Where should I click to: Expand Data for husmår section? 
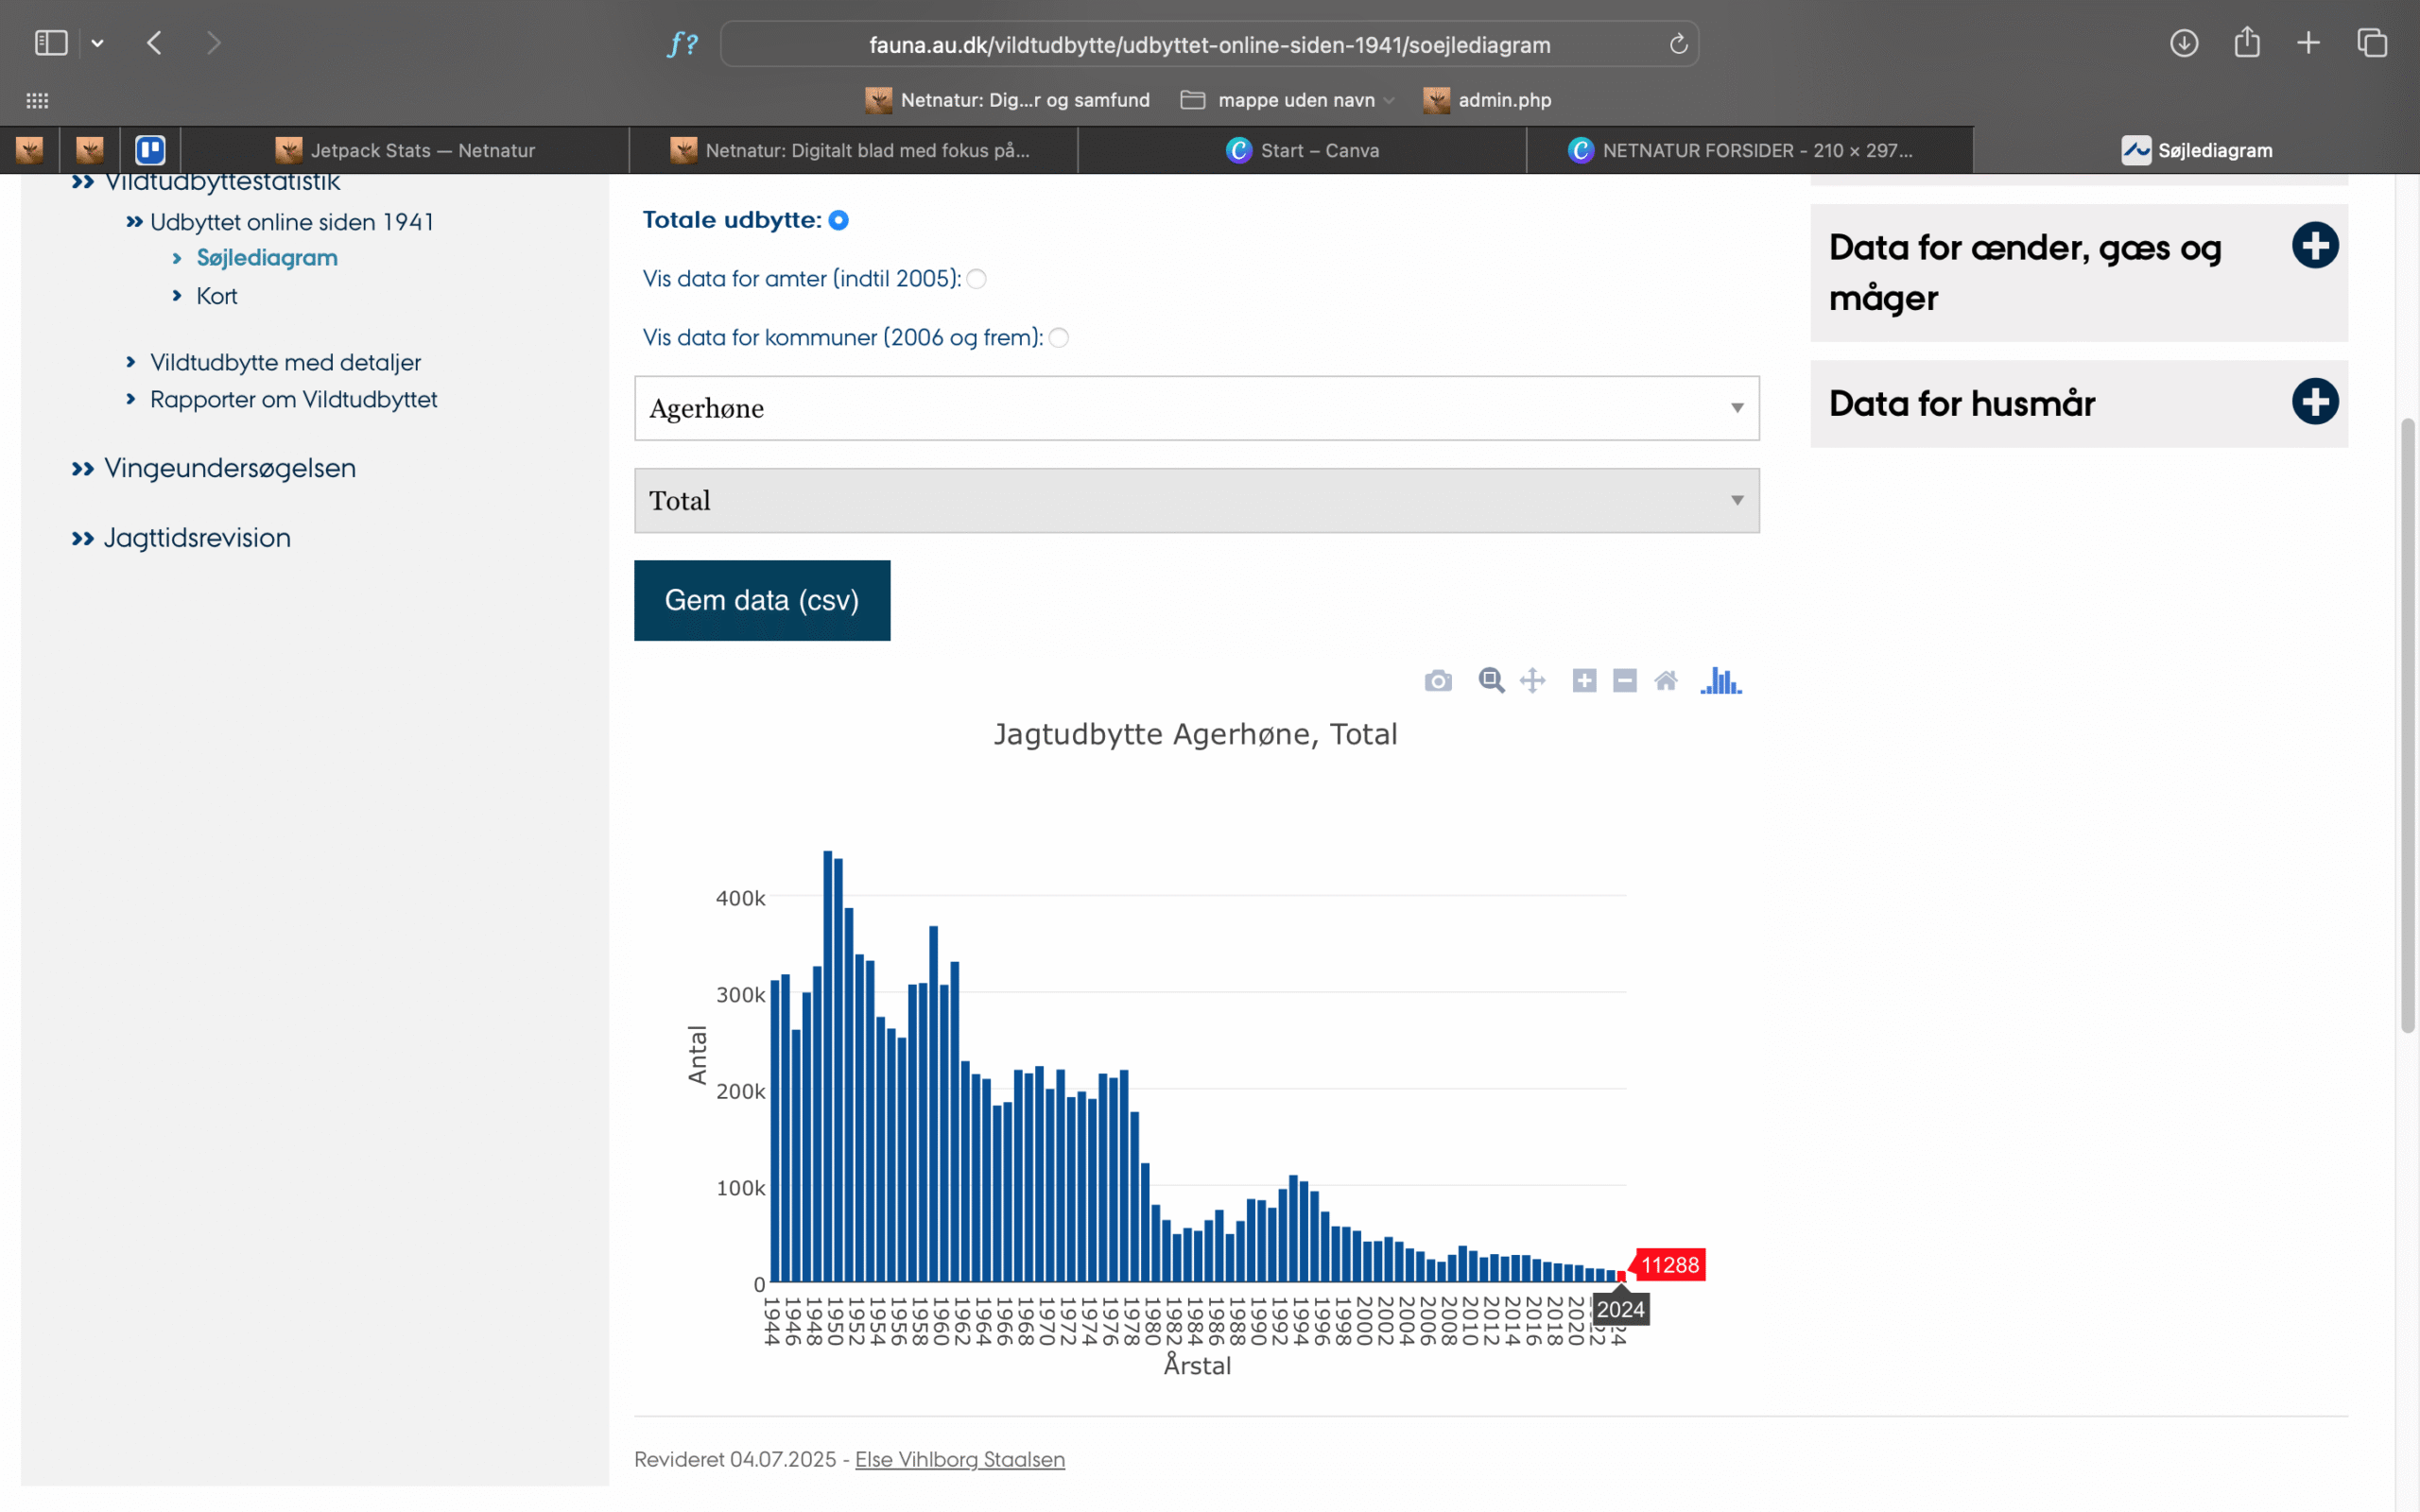pyautogui.click(x=2314, y=402)
